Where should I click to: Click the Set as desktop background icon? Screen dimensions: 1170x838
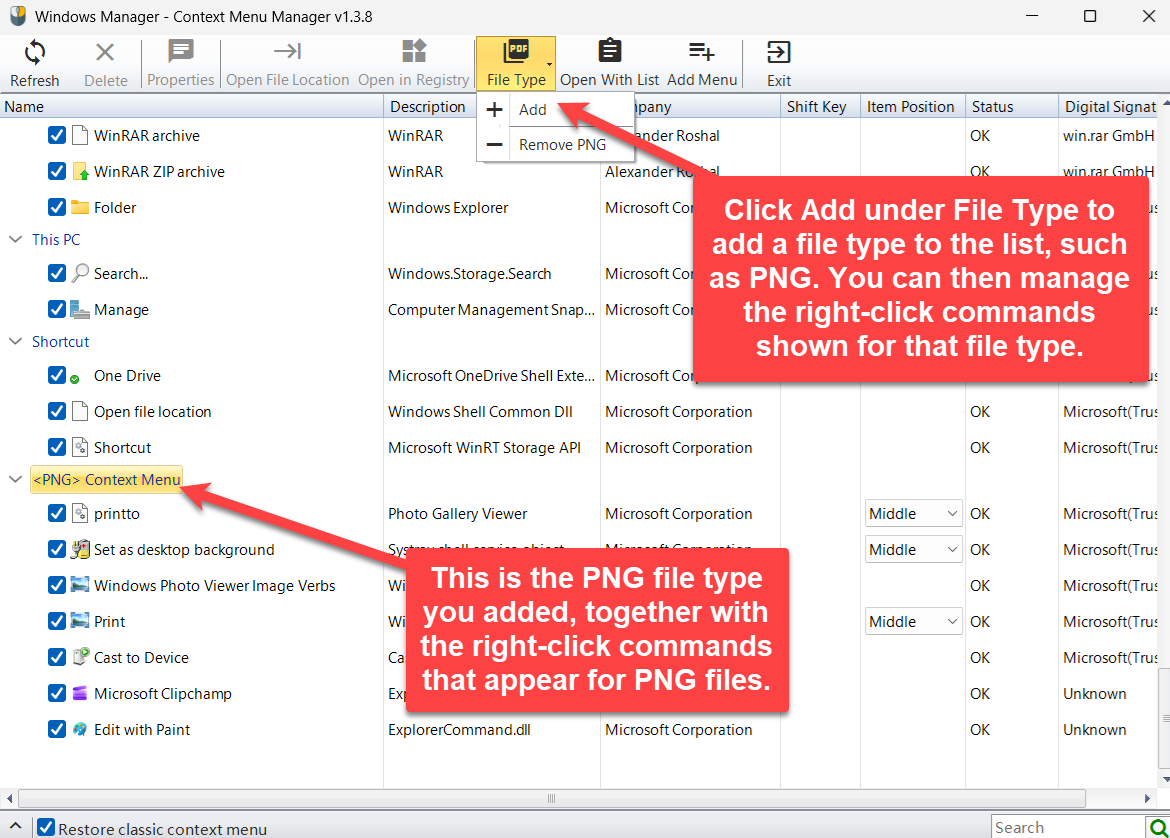tap(80, 549)
